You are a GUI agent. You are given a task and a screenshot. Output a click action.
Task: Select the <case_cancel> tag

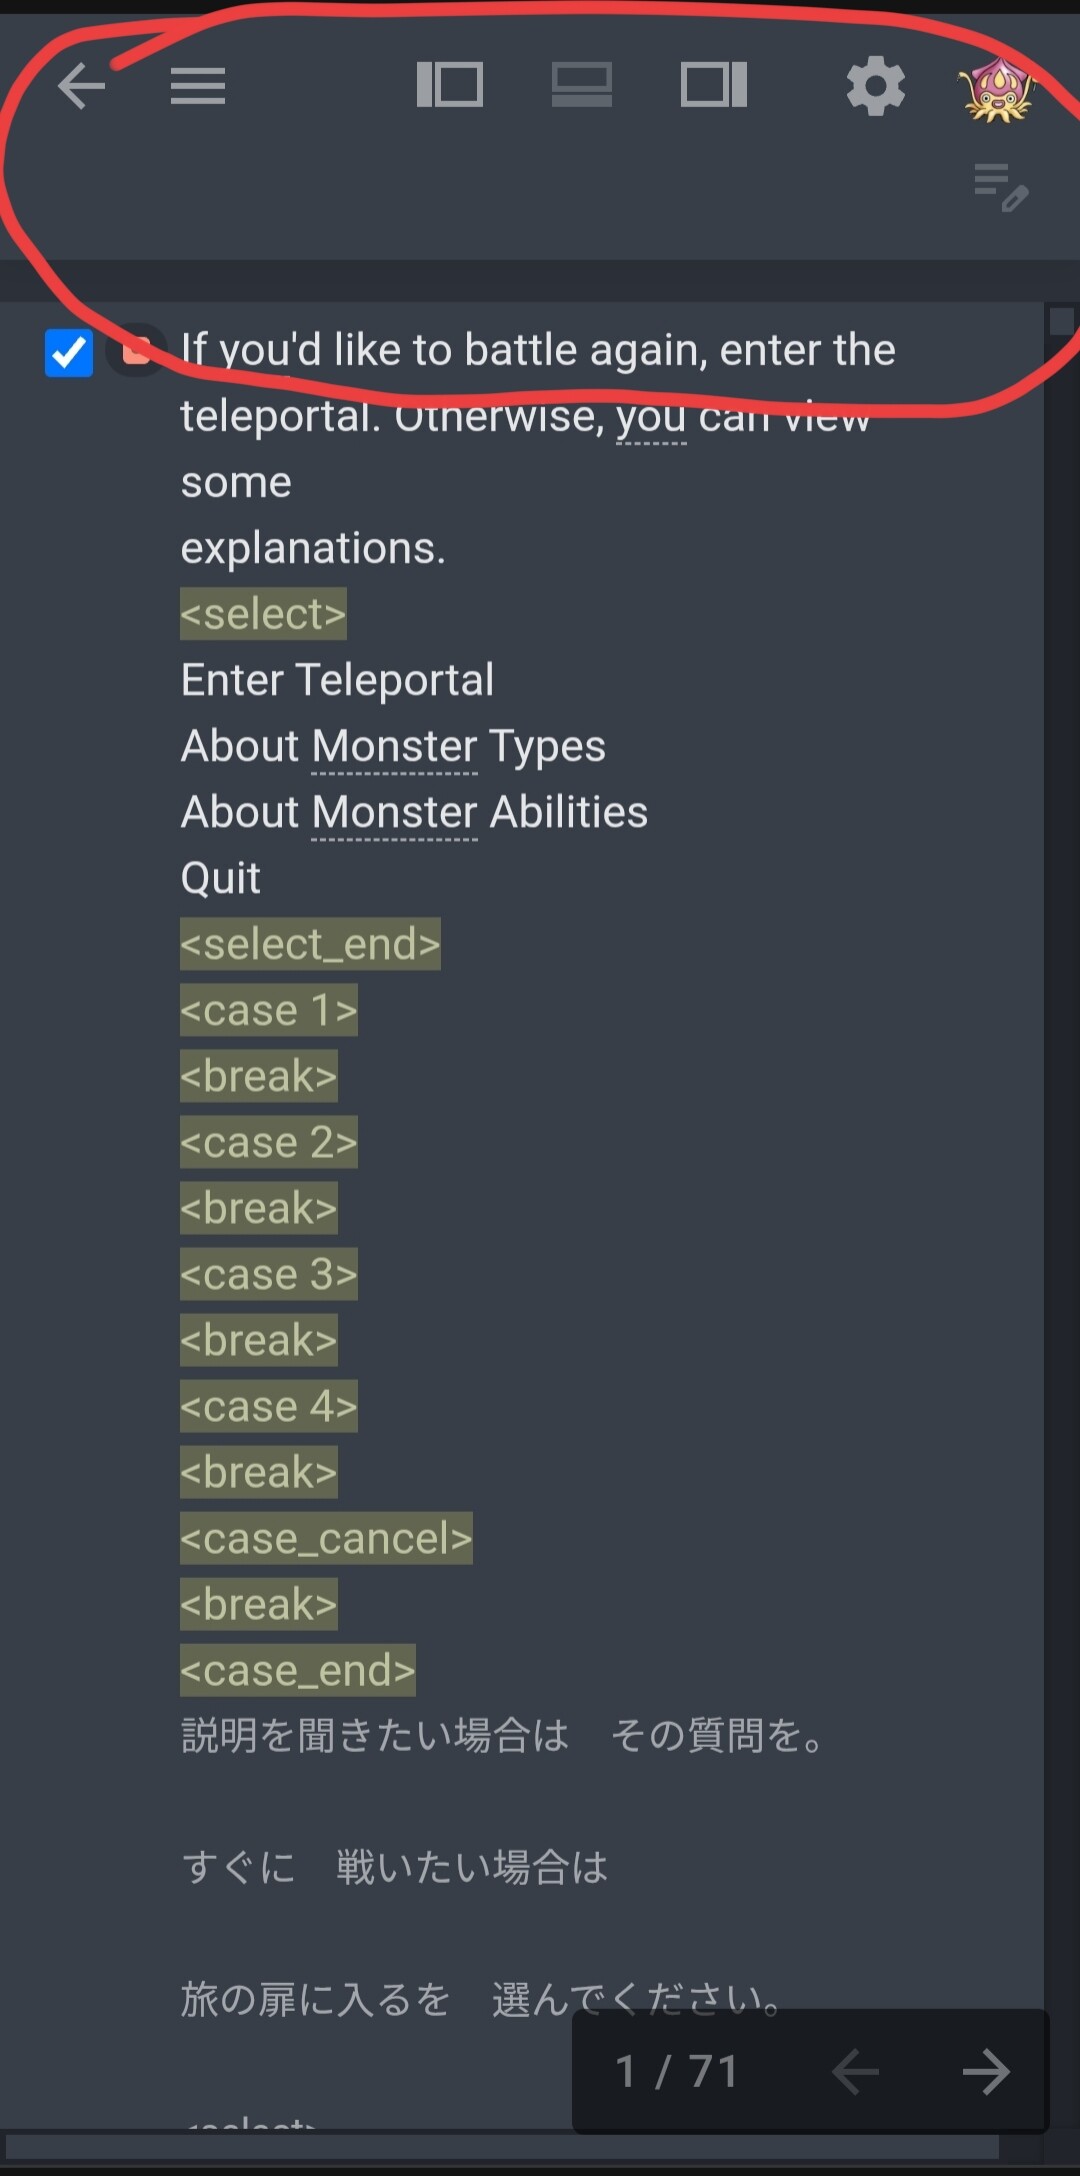[326, 1538]
